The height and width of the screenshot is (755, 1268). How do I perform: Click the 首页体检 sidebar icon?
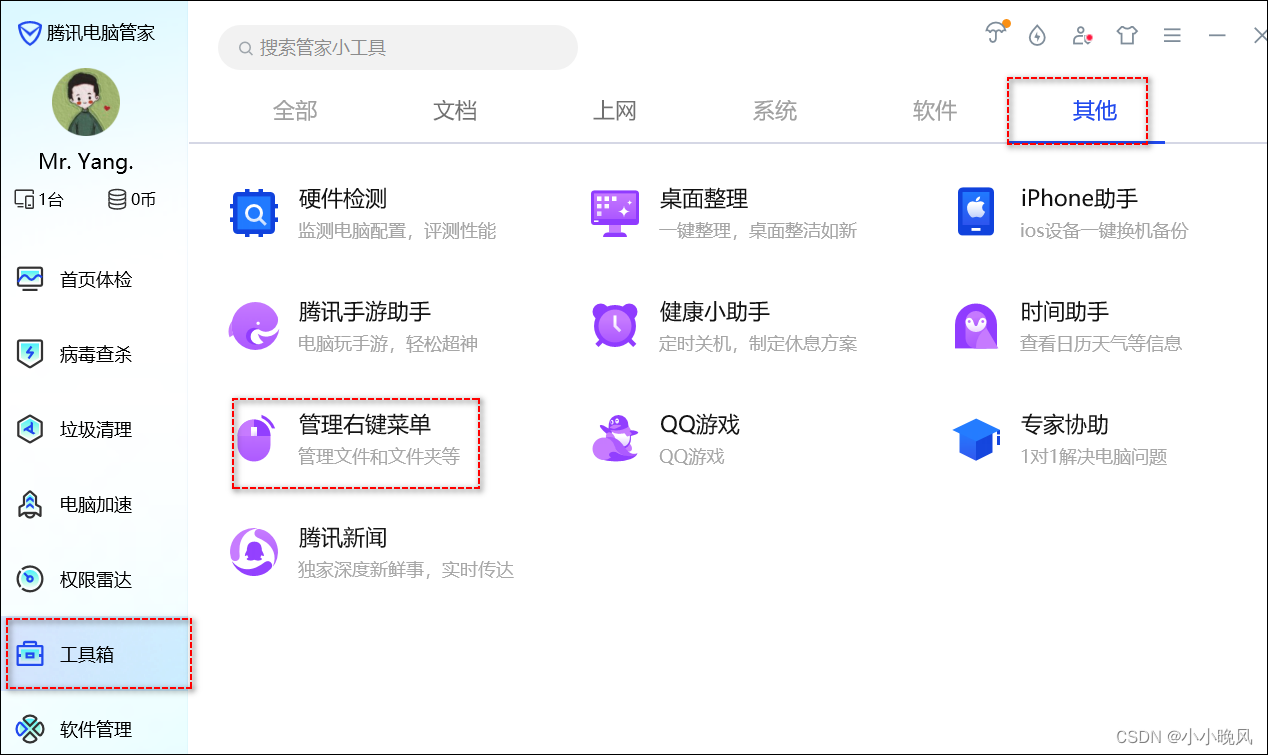(30, 279)
